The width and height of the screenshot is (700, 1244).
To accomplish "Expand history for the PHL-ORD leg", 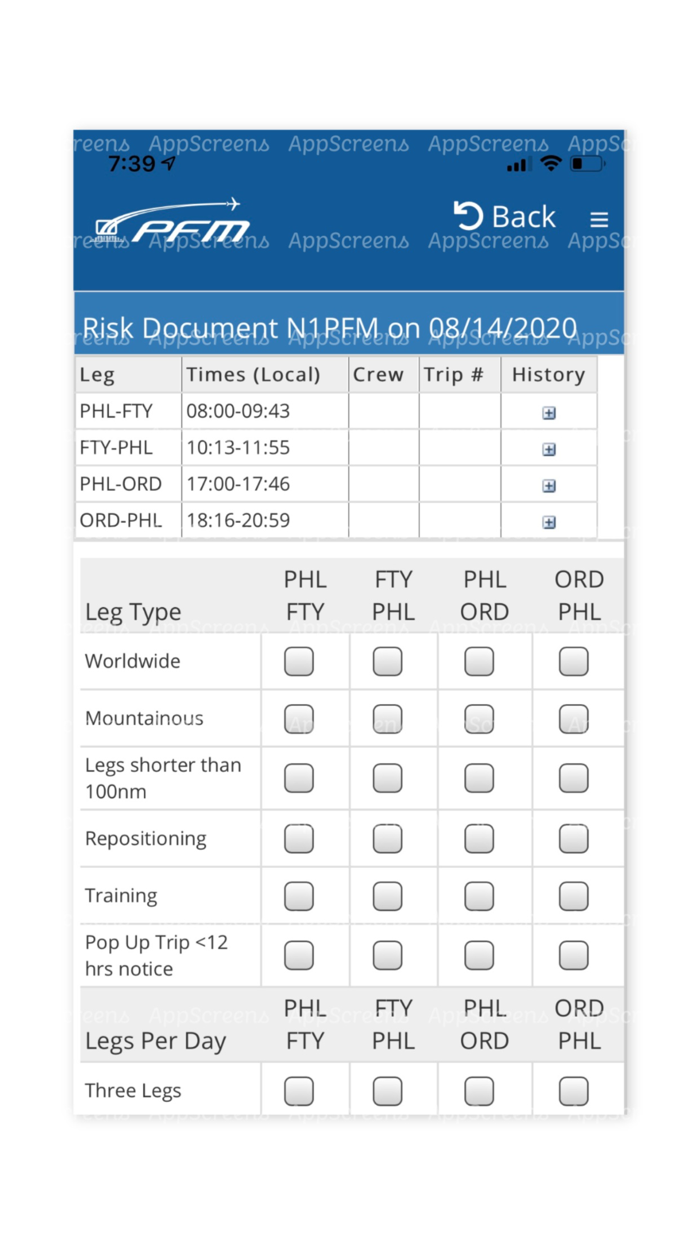I will (x=548, y=485).
